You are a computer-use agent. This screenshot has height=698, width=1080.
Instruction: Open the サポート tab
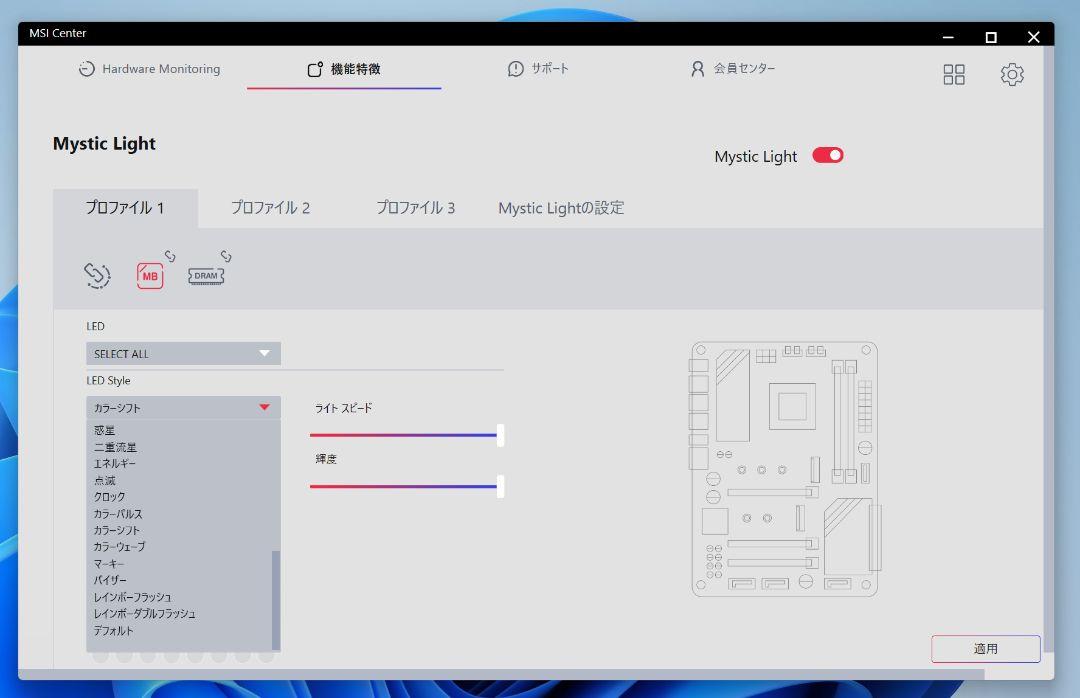coord(538,69)
